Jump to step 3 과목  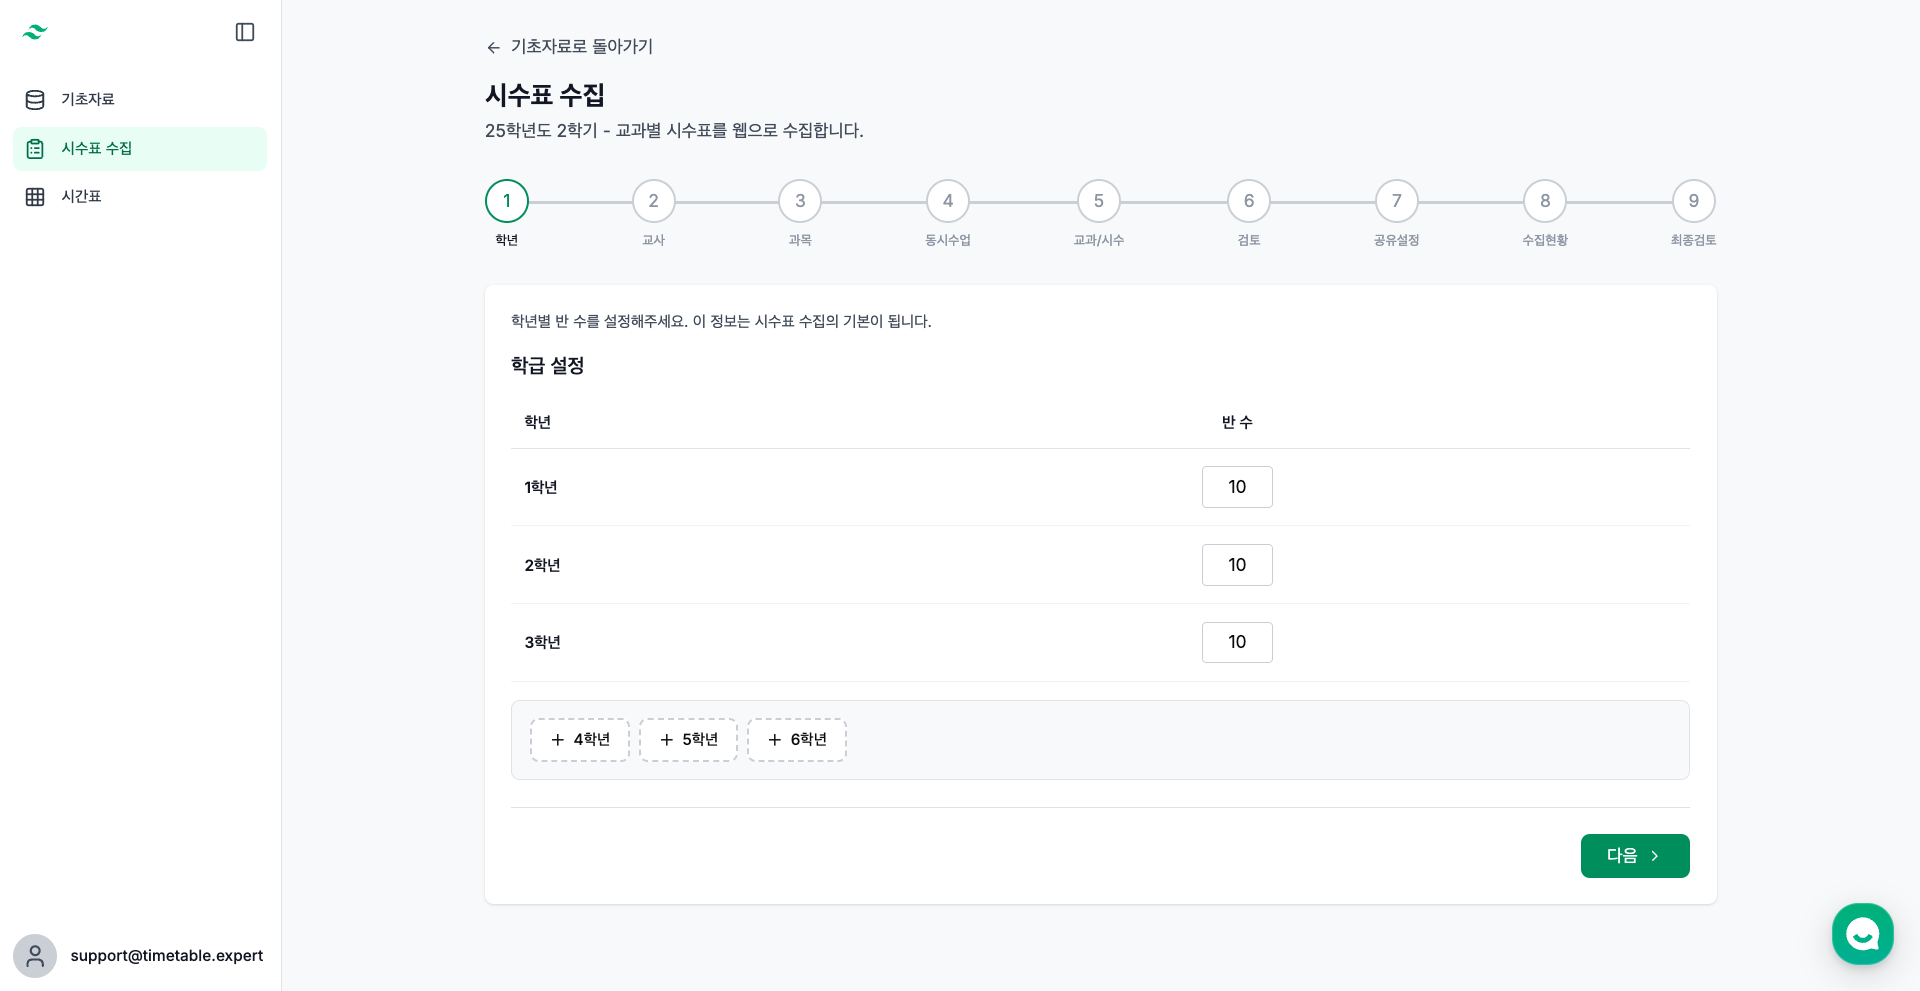800,202
